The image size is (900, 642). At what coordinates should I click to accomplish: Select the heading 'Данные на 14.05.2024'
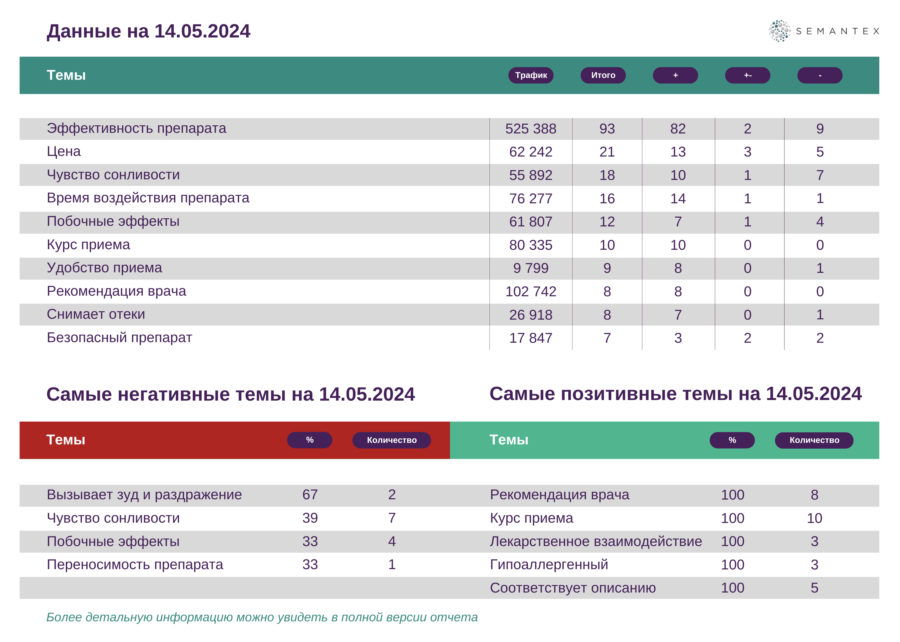(x=148, y=31)
